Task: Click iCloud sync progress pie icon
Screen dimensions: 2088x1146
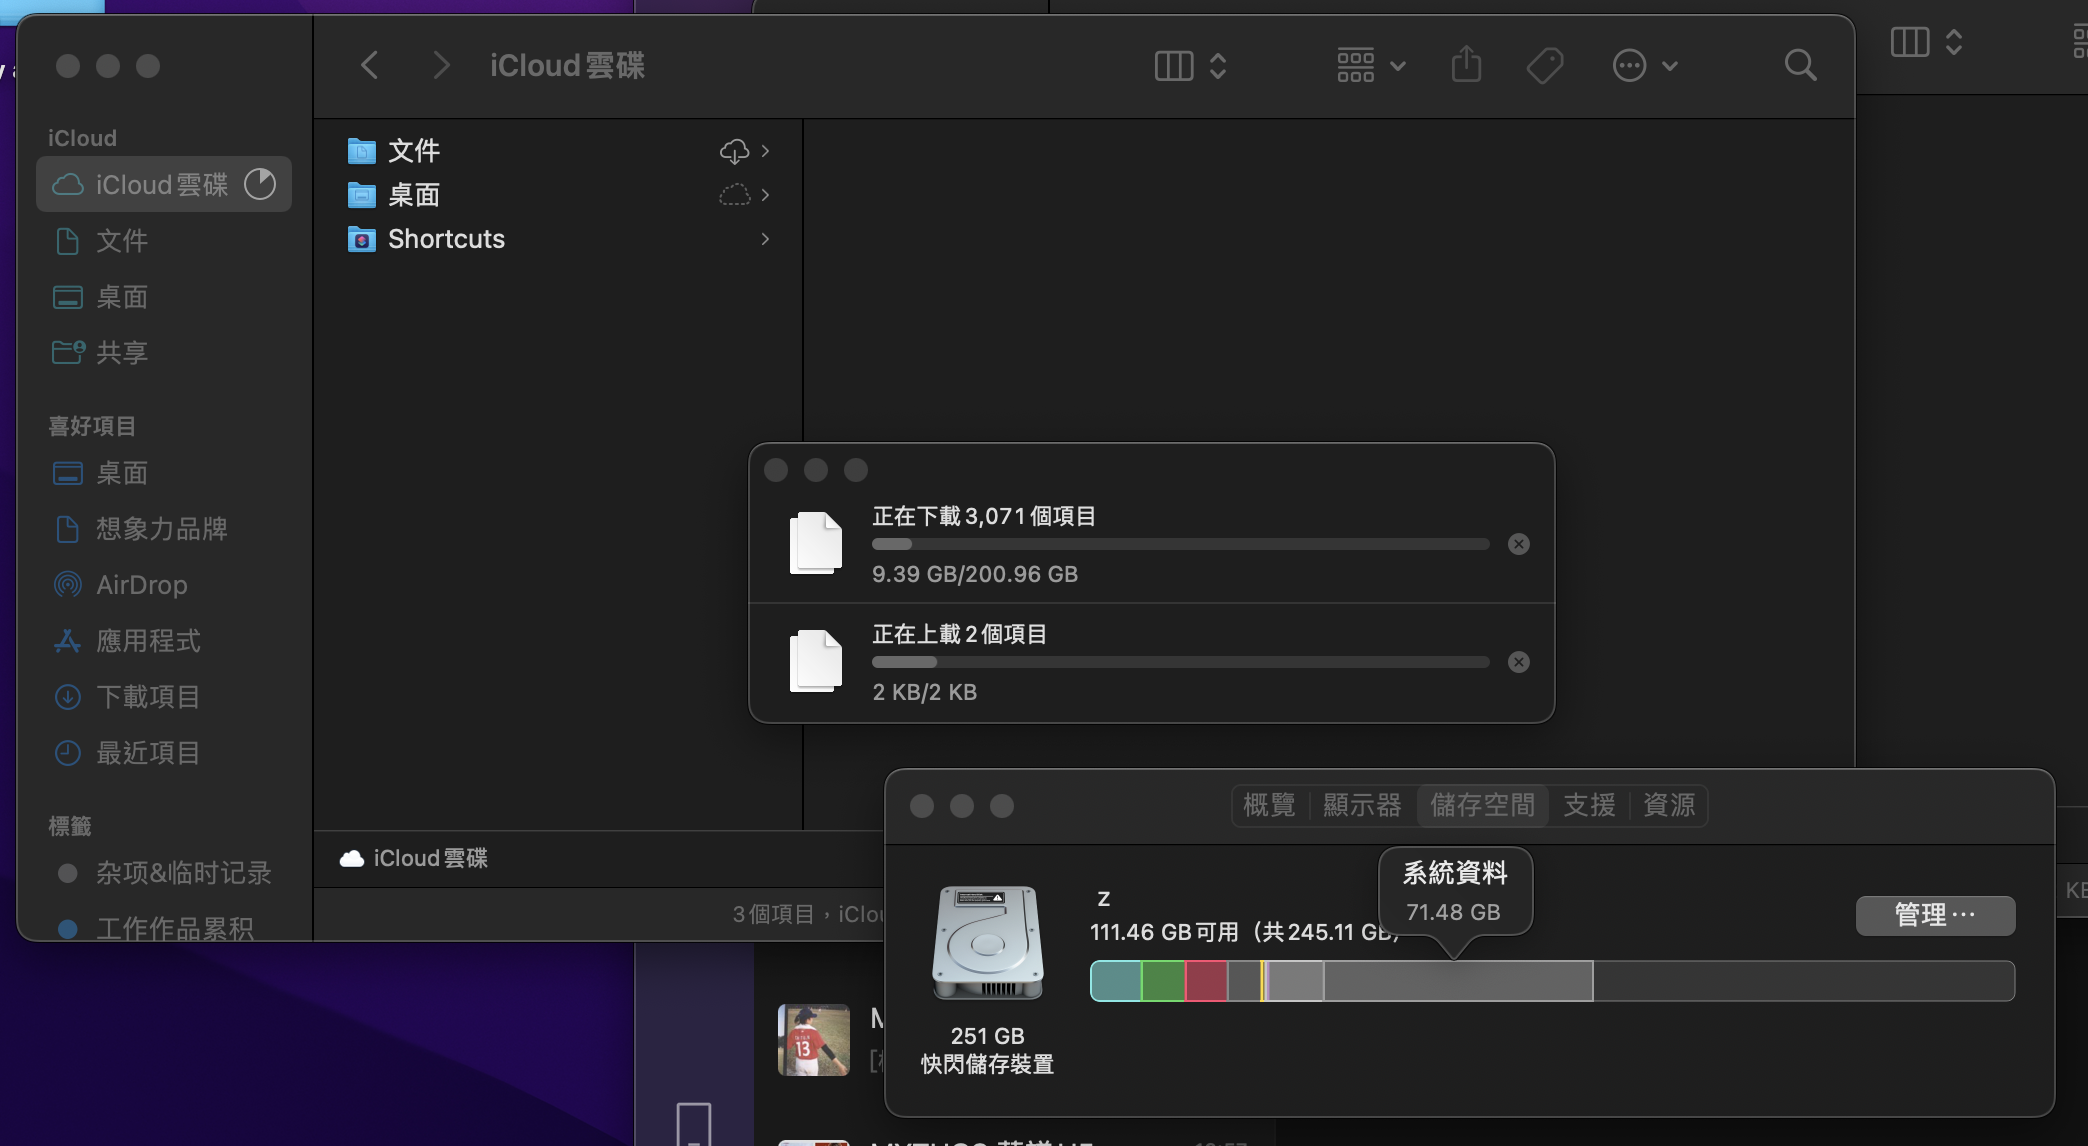Action: pos(260,184)
